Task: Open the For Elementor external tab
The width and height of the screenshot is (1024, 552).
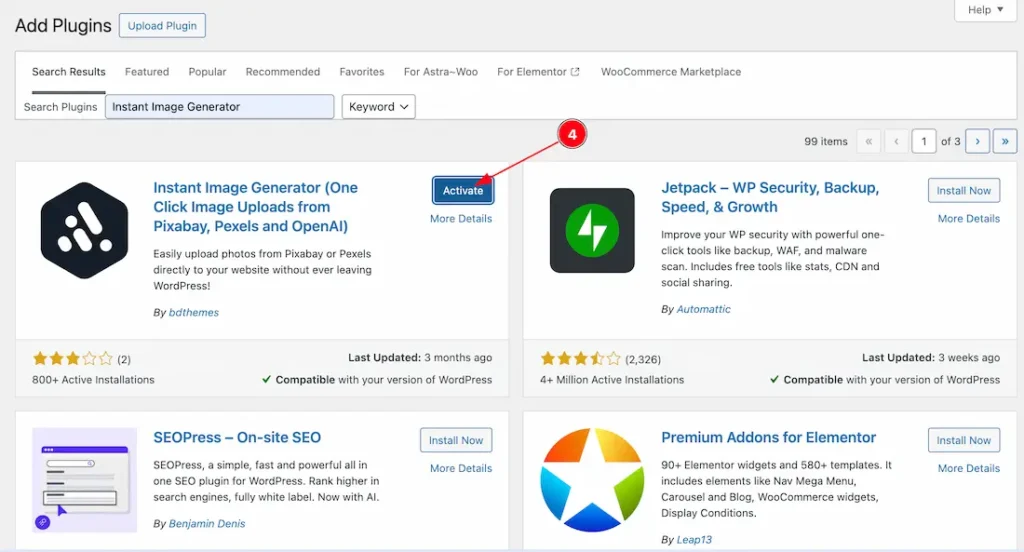Action: click(x=538, y=72)
